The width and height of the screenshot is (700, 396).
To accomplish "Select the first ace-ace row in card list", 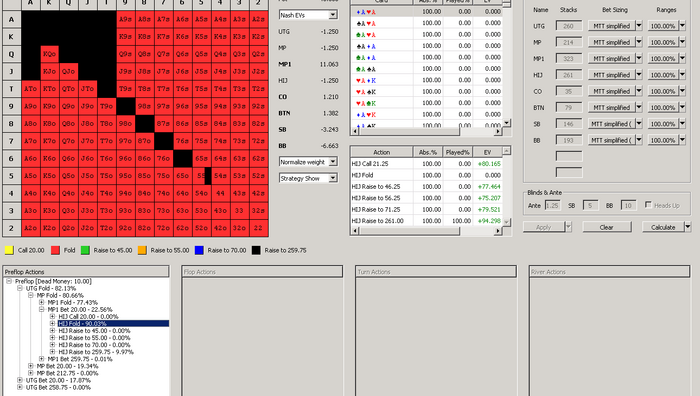I will tap(427, 12).
